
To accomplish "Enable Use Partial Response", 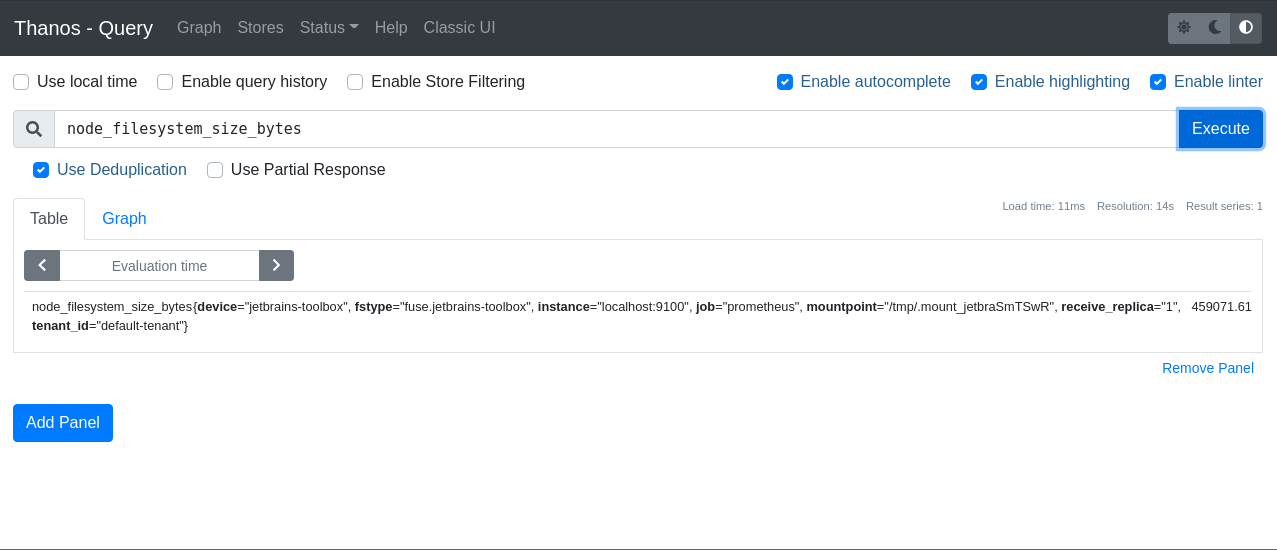I will [x=215, y=170].
